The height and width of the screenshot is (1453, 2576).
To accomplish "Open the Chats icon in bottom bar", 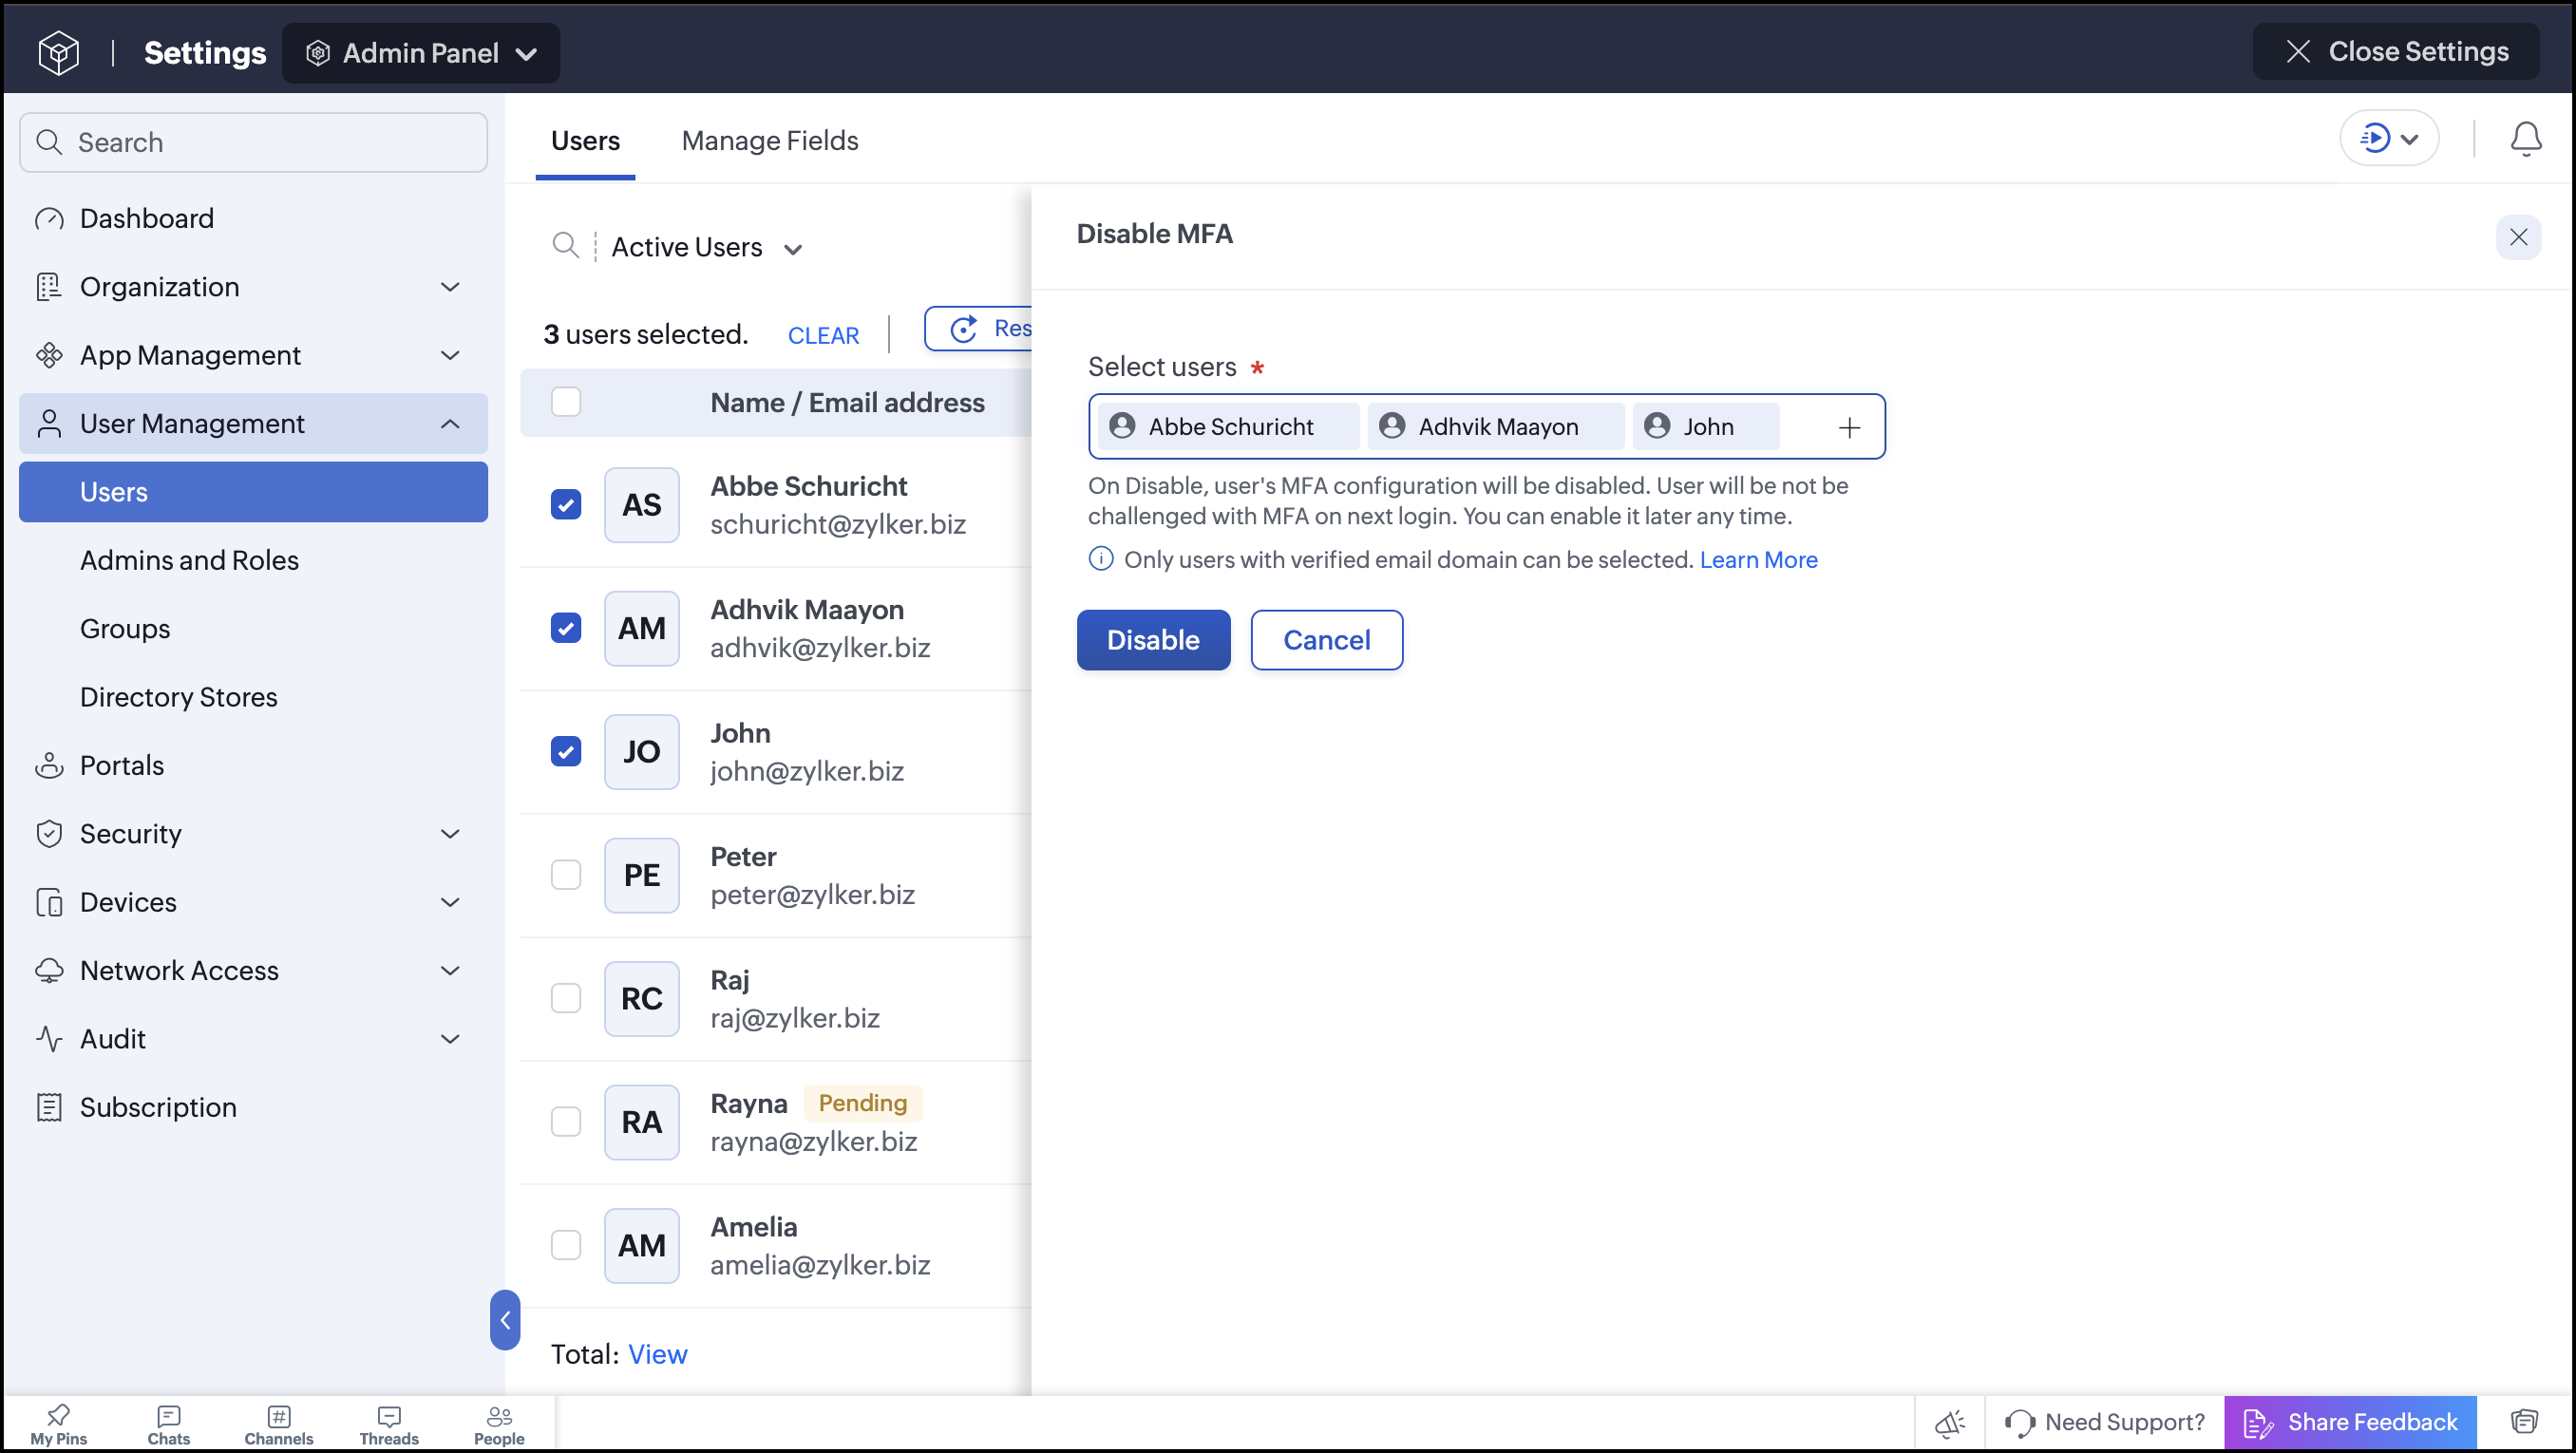I will 168,1424.
